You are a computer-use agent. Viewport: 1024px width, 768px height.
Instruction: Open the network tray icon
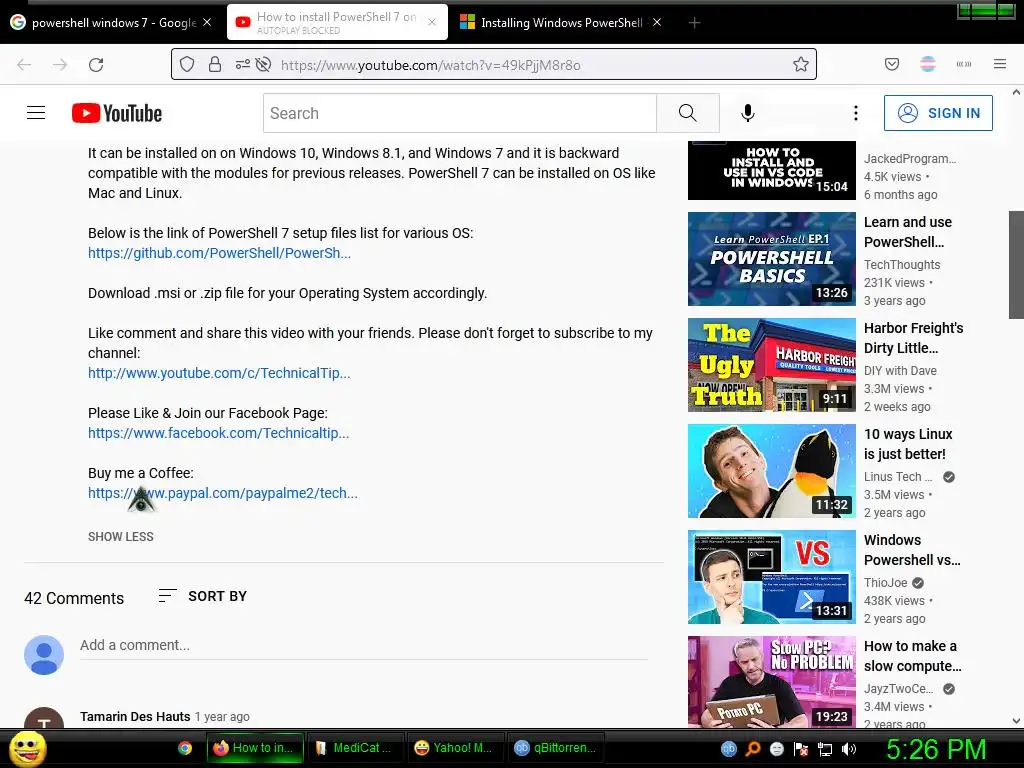pos(825,749)
